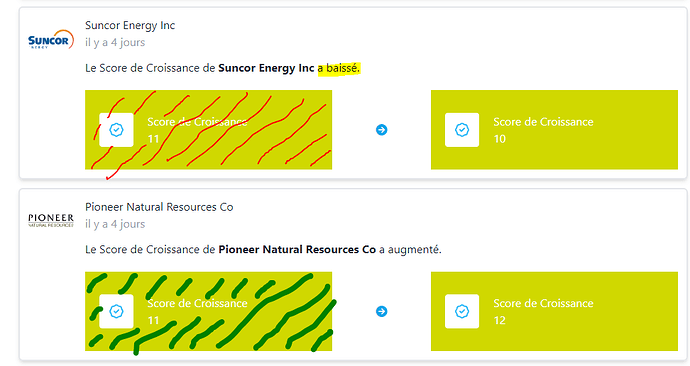This screenshot has width=690, height=366.
Task: Click the Pioneer Natural Resources logo
Action: pyautogui.click(x=51, y=220)
